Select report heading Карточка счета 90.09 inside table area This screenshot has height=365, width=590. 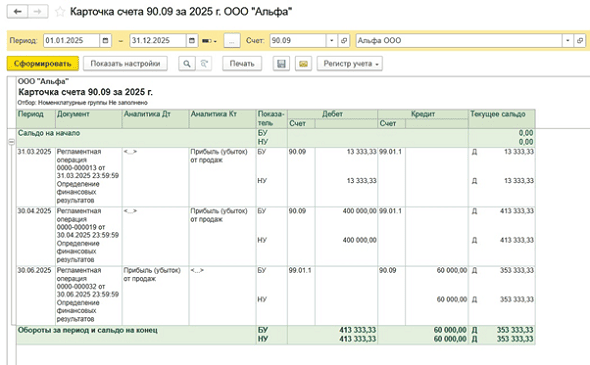(85, 92)
